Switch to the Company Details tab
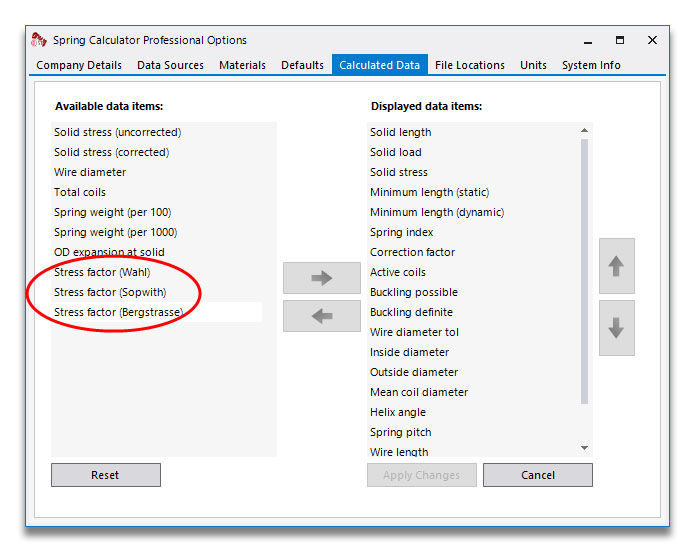The image size is (695, 552). click(79, 65)
